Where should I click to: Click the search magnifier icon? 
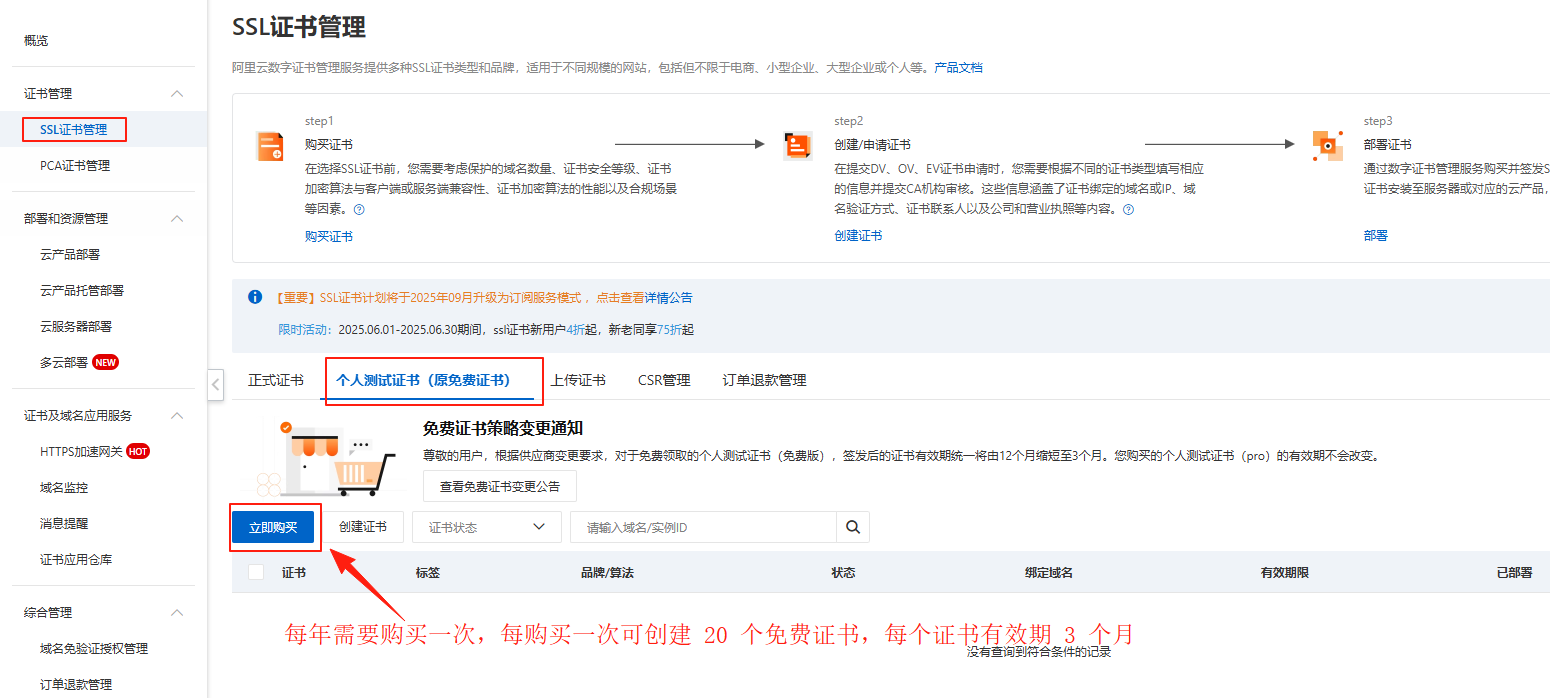click(853, 527)
